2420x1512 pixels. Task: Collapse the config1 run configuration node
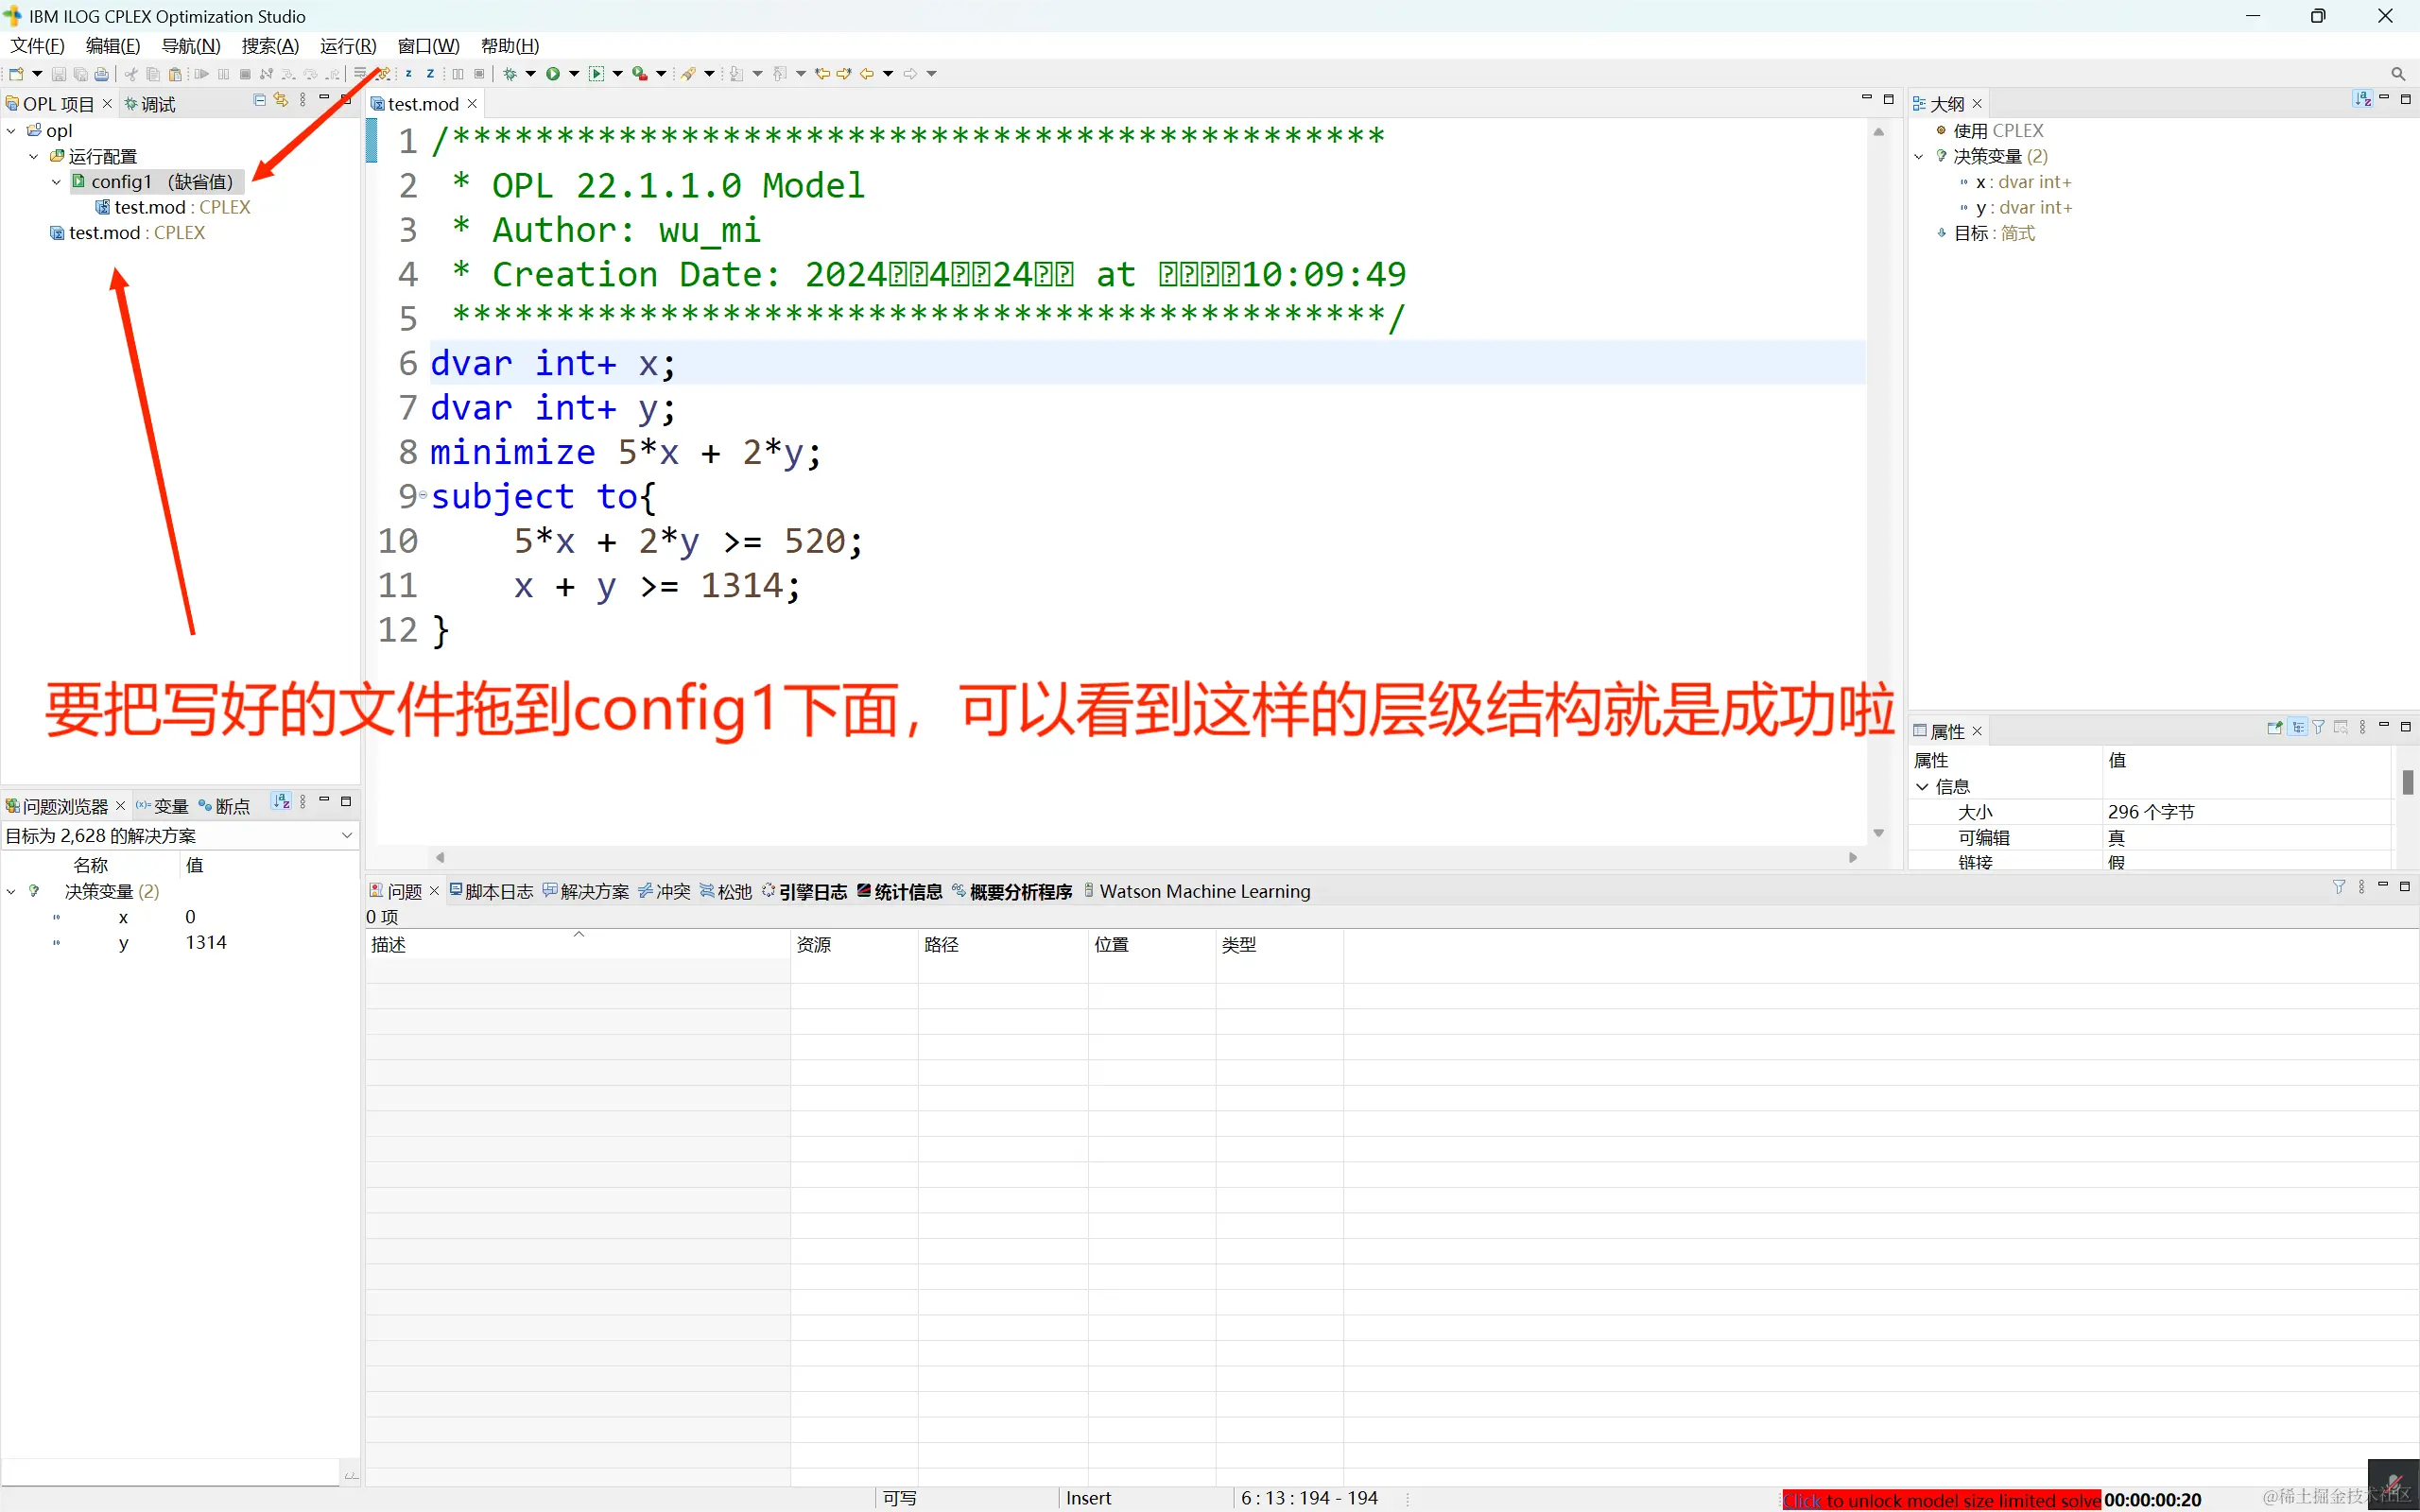56,182
